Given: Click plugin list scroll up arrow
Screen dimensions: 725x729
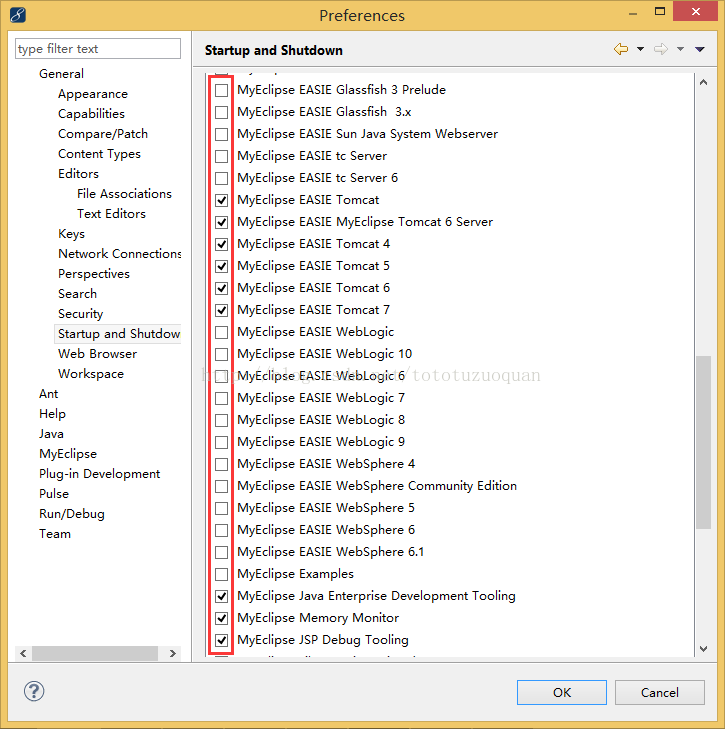Looking at the screenshot, I should (704, 82).
